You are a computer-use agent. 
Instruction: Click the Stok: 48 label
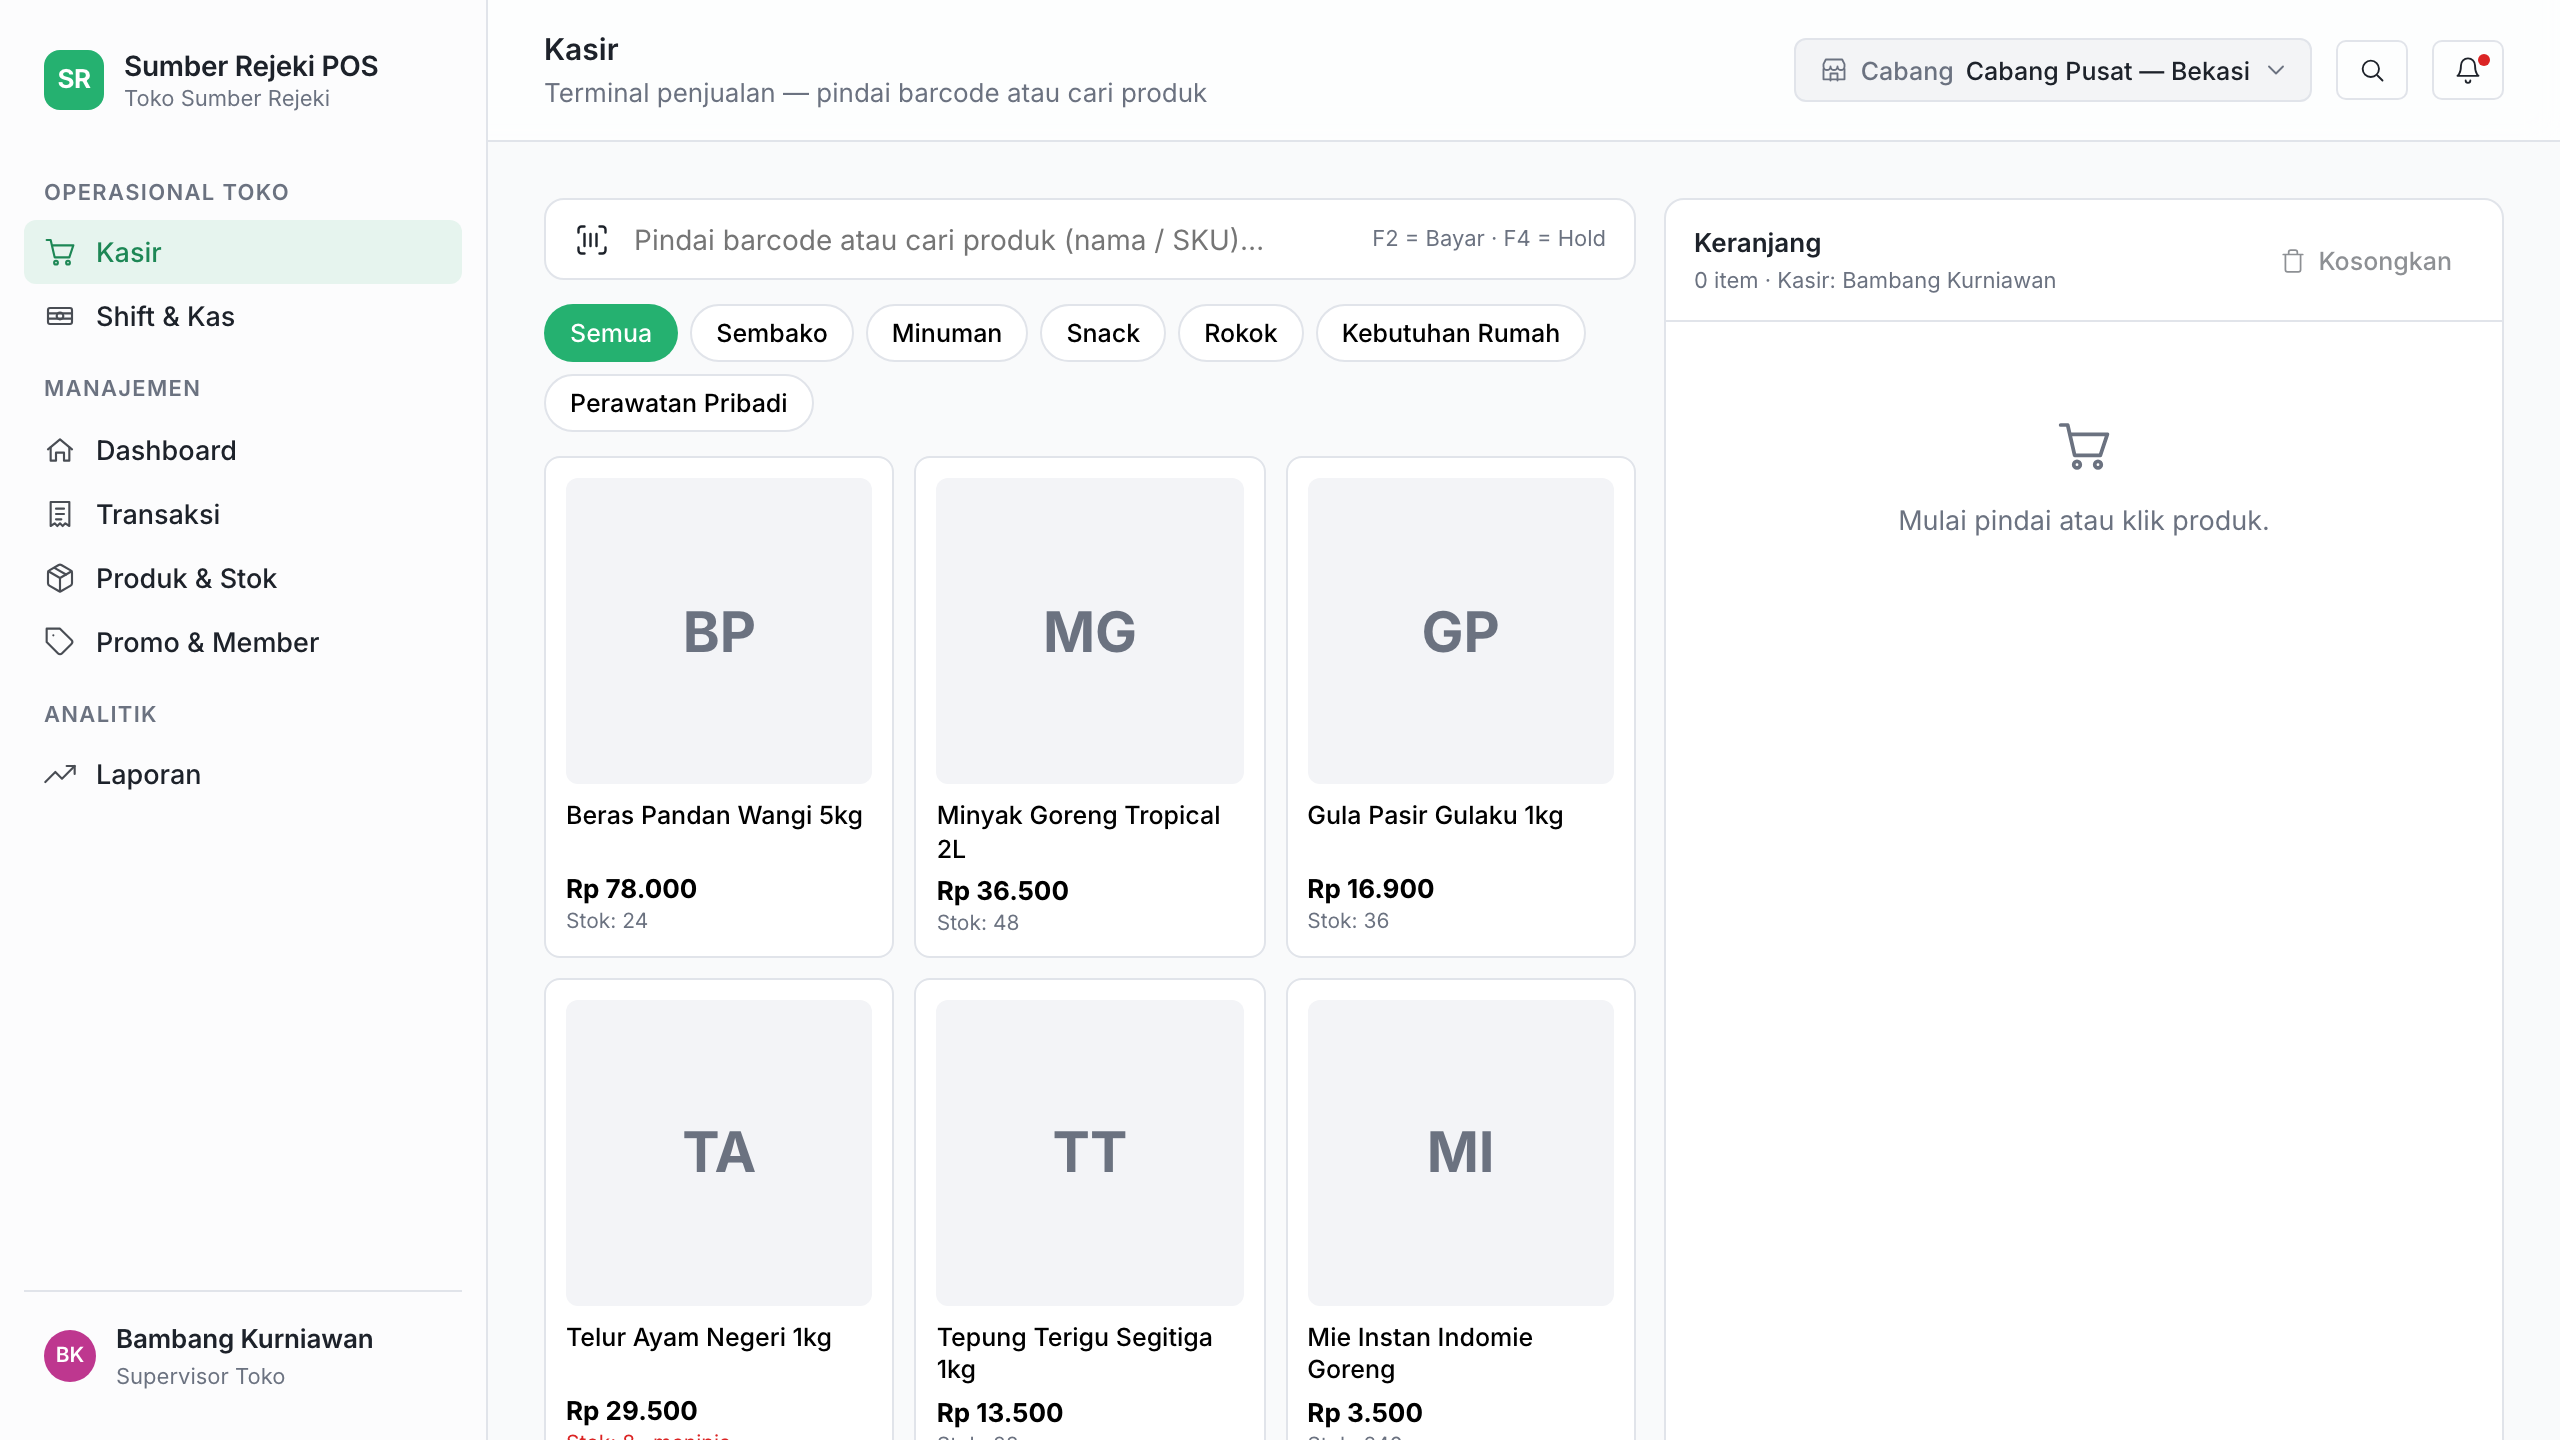(x=978, y=923)
